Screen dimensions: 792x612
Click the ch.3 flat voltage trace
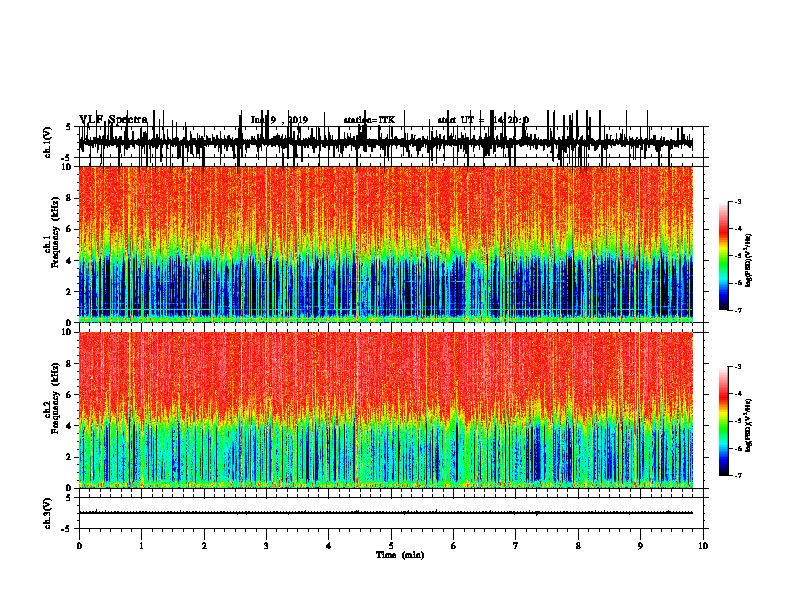click(386, 513)
